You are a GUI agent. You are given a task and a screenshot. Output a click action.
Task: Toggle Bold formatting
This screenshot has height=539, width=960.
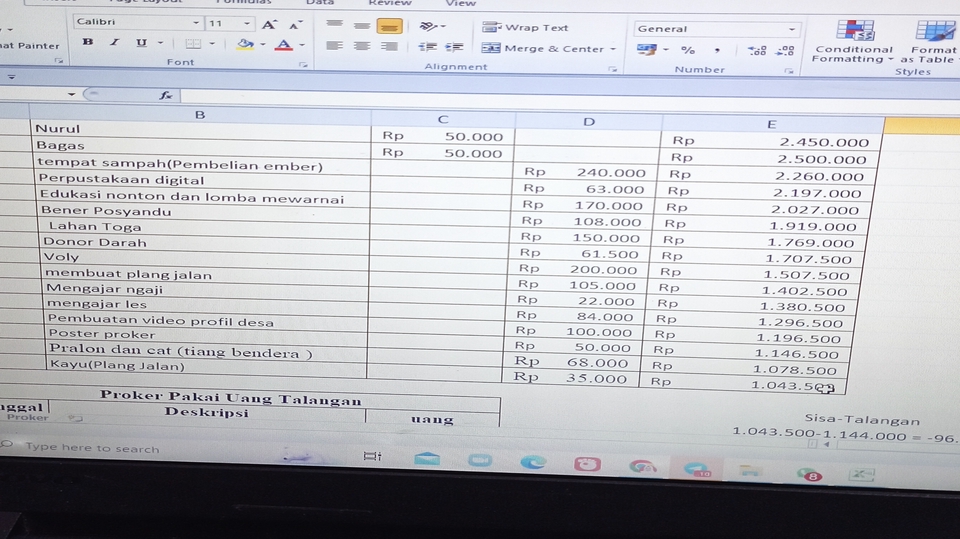[x=88, y=42]
